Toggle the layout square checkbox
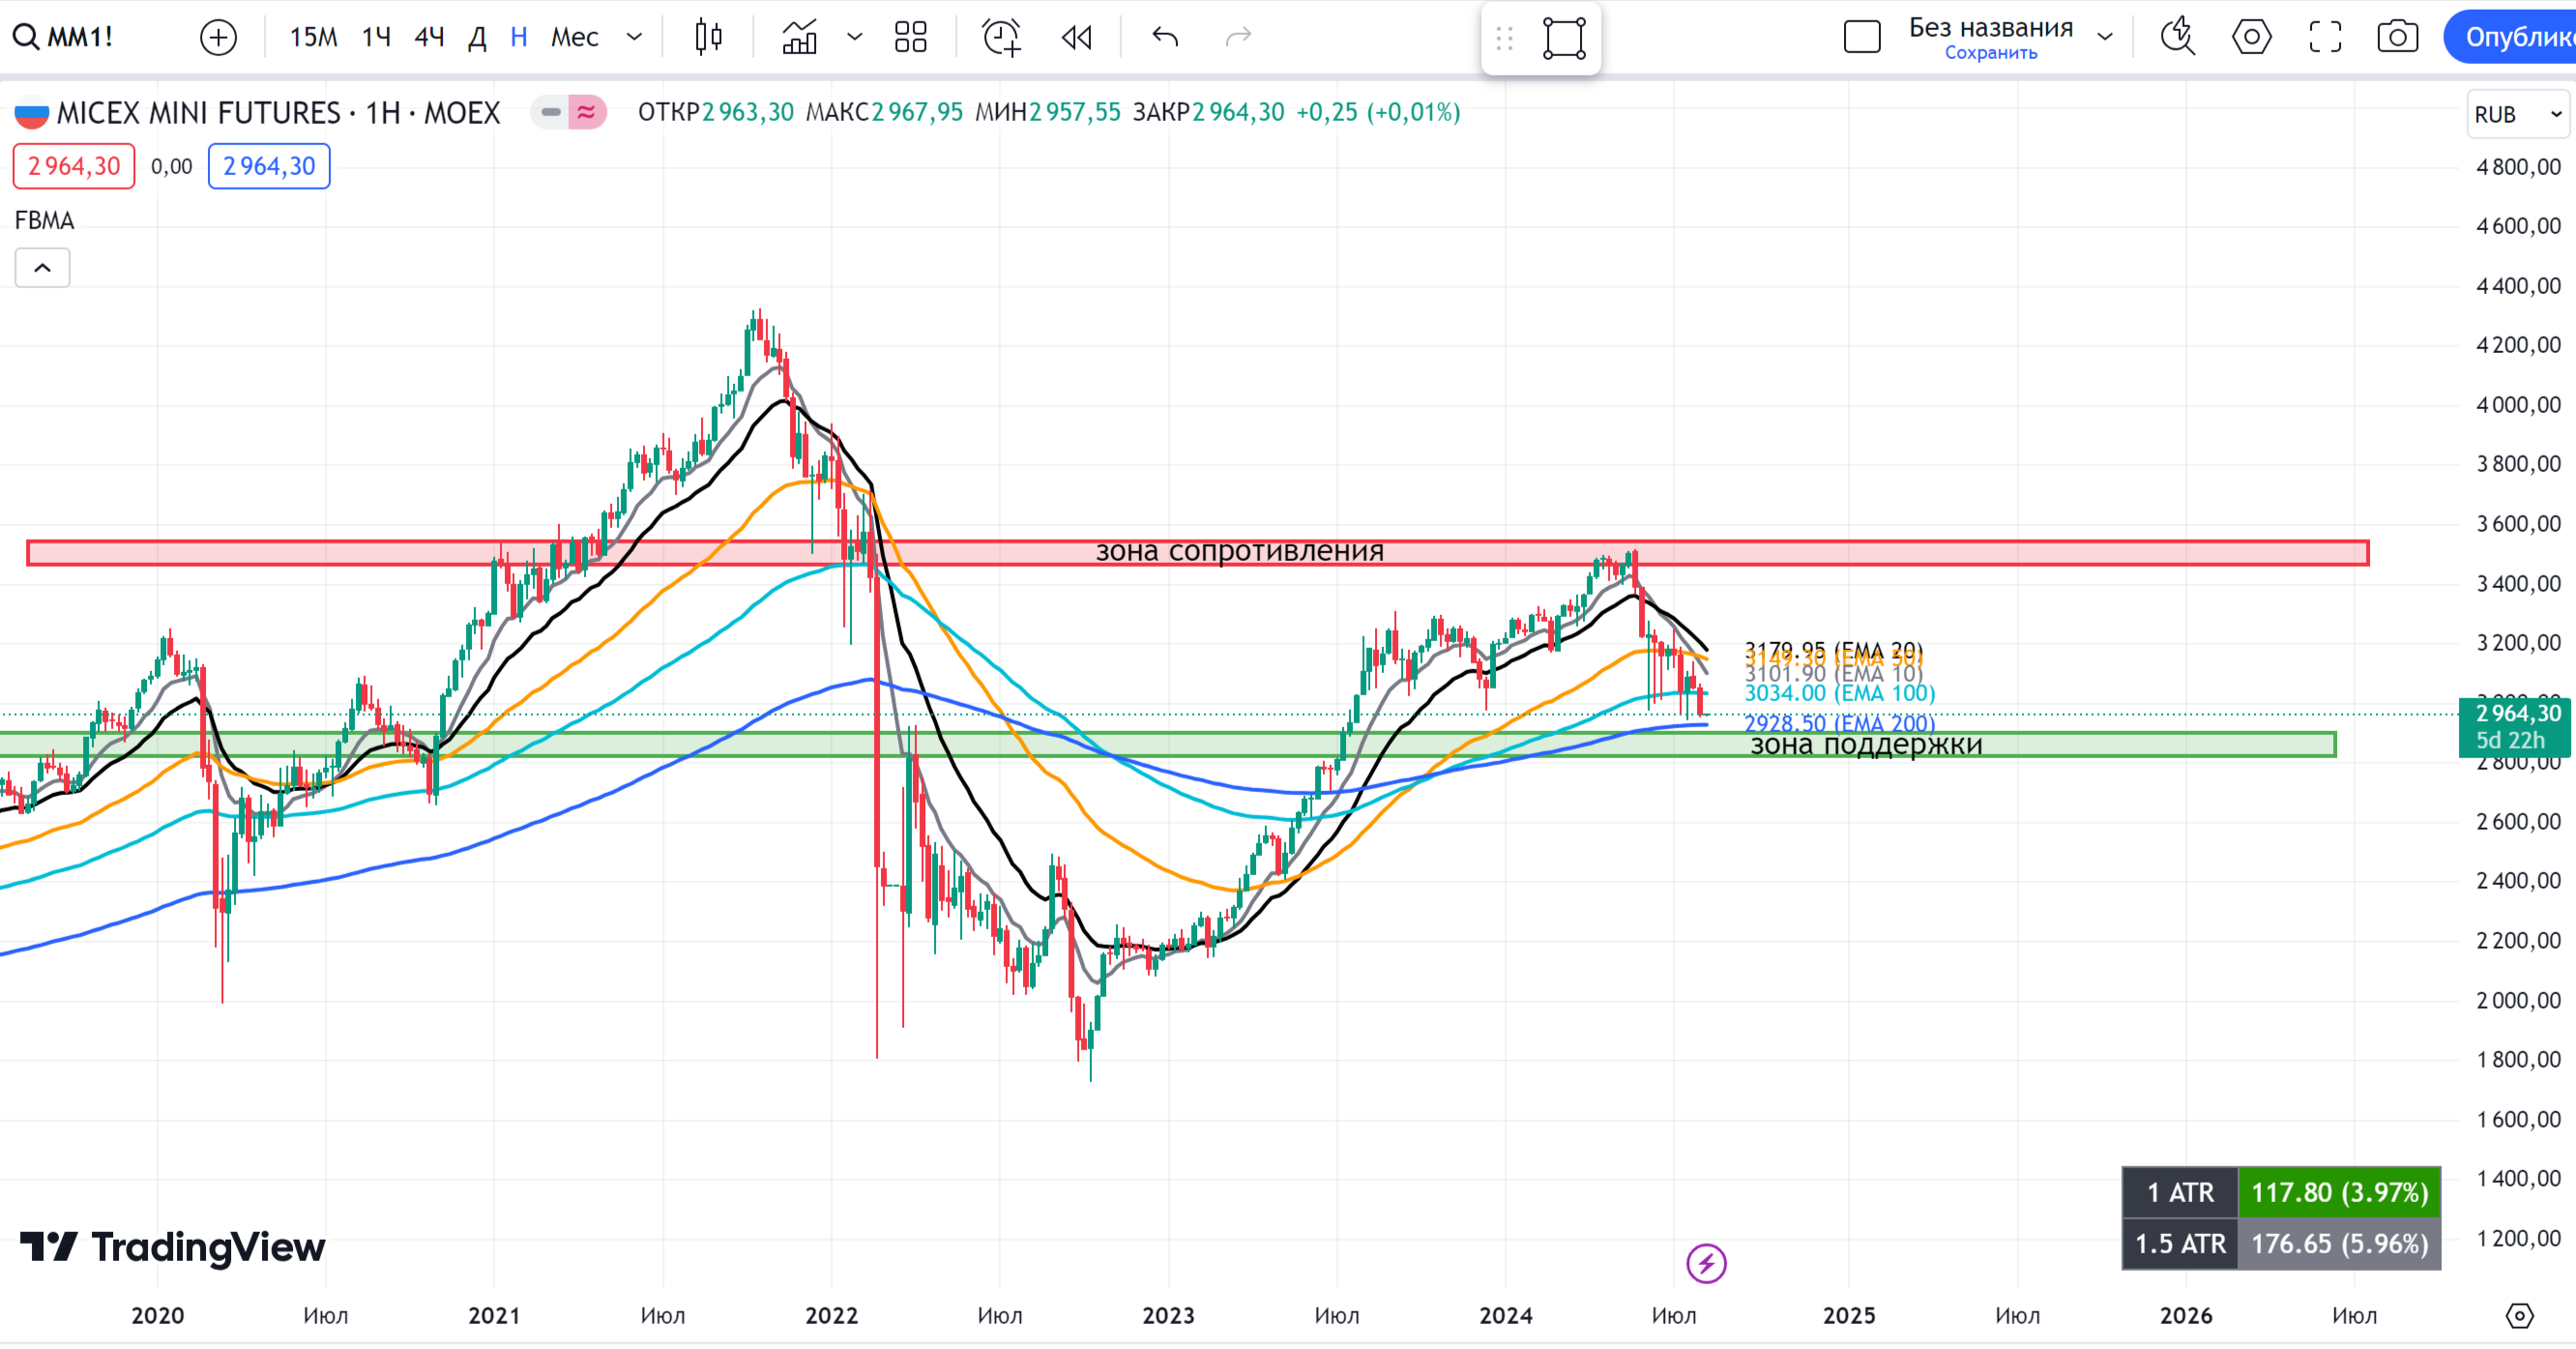2576x1349 pixels. [1861, 37]
